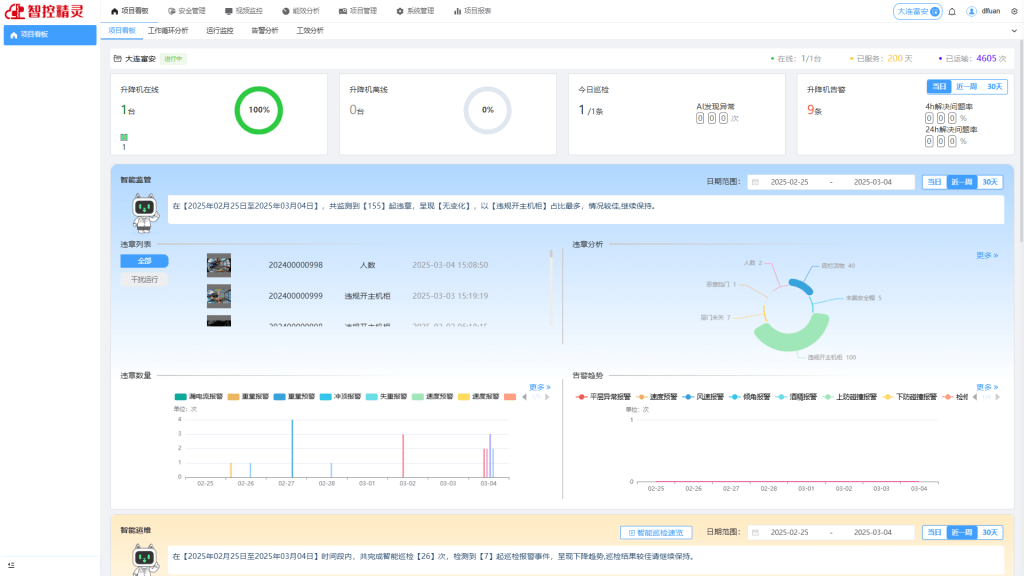
Task: Filter violations by 干扰运行
Action: click(145, 279)
